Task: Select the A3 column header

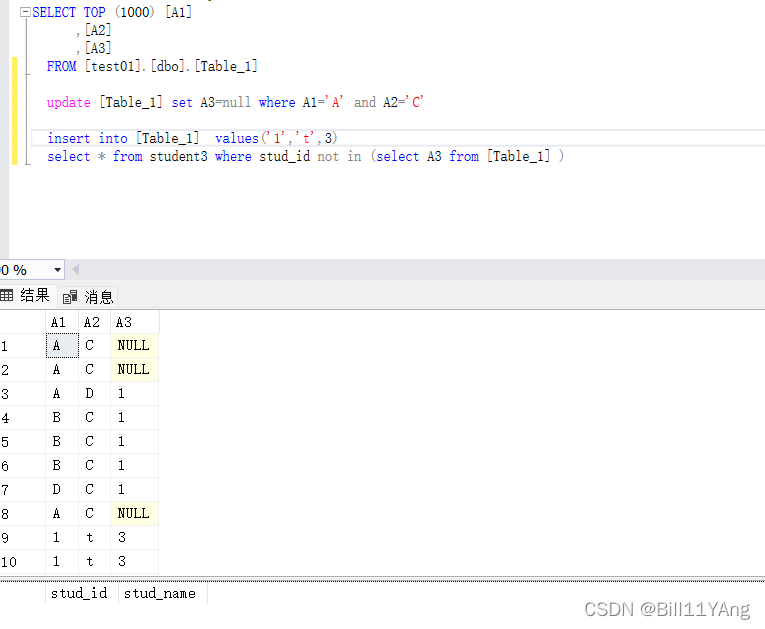Action: point(135,322)
